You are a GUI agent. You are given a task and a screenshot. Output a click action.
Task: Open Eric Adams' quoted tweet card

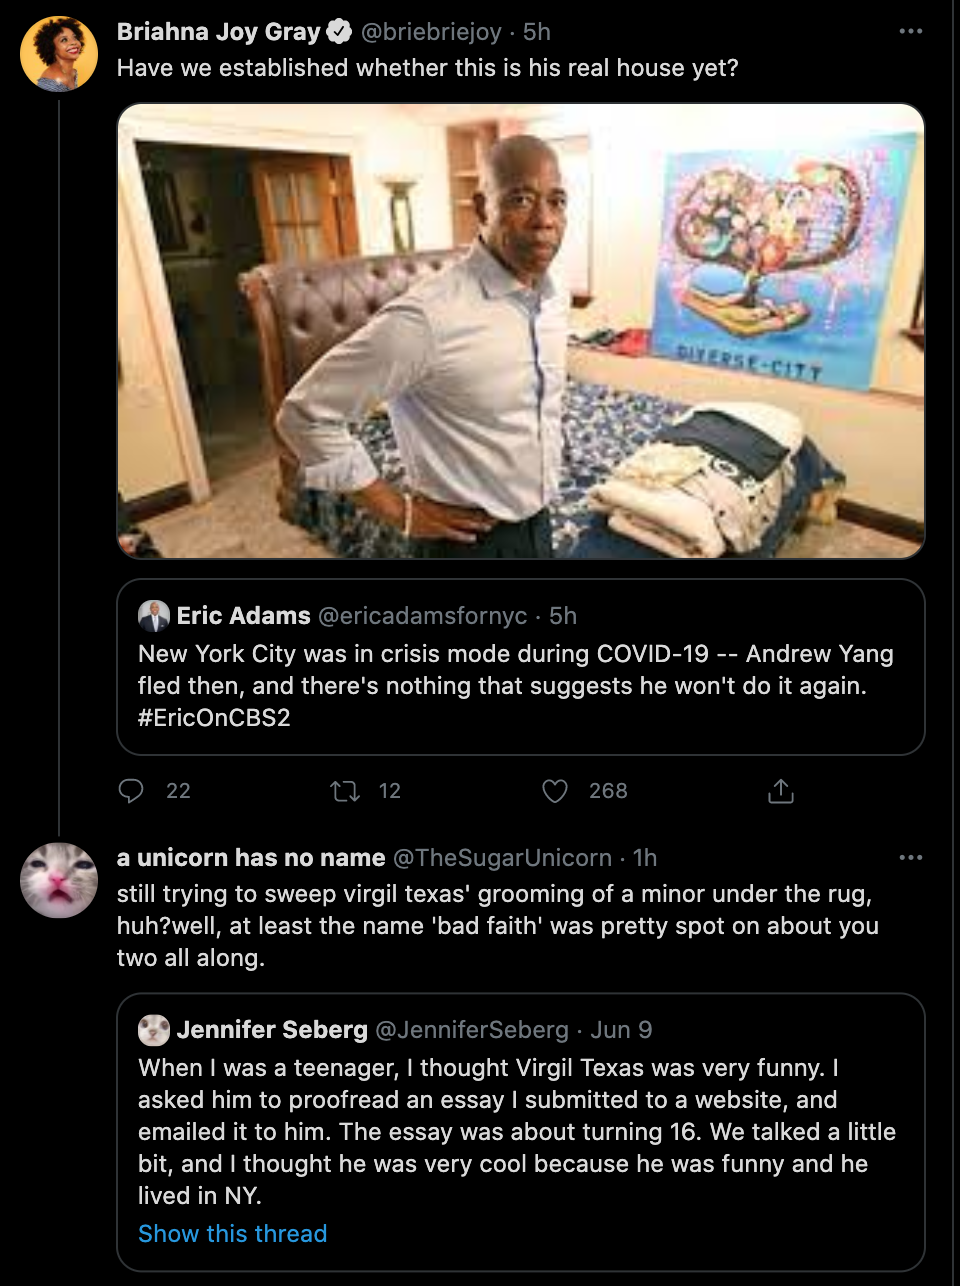521,667
